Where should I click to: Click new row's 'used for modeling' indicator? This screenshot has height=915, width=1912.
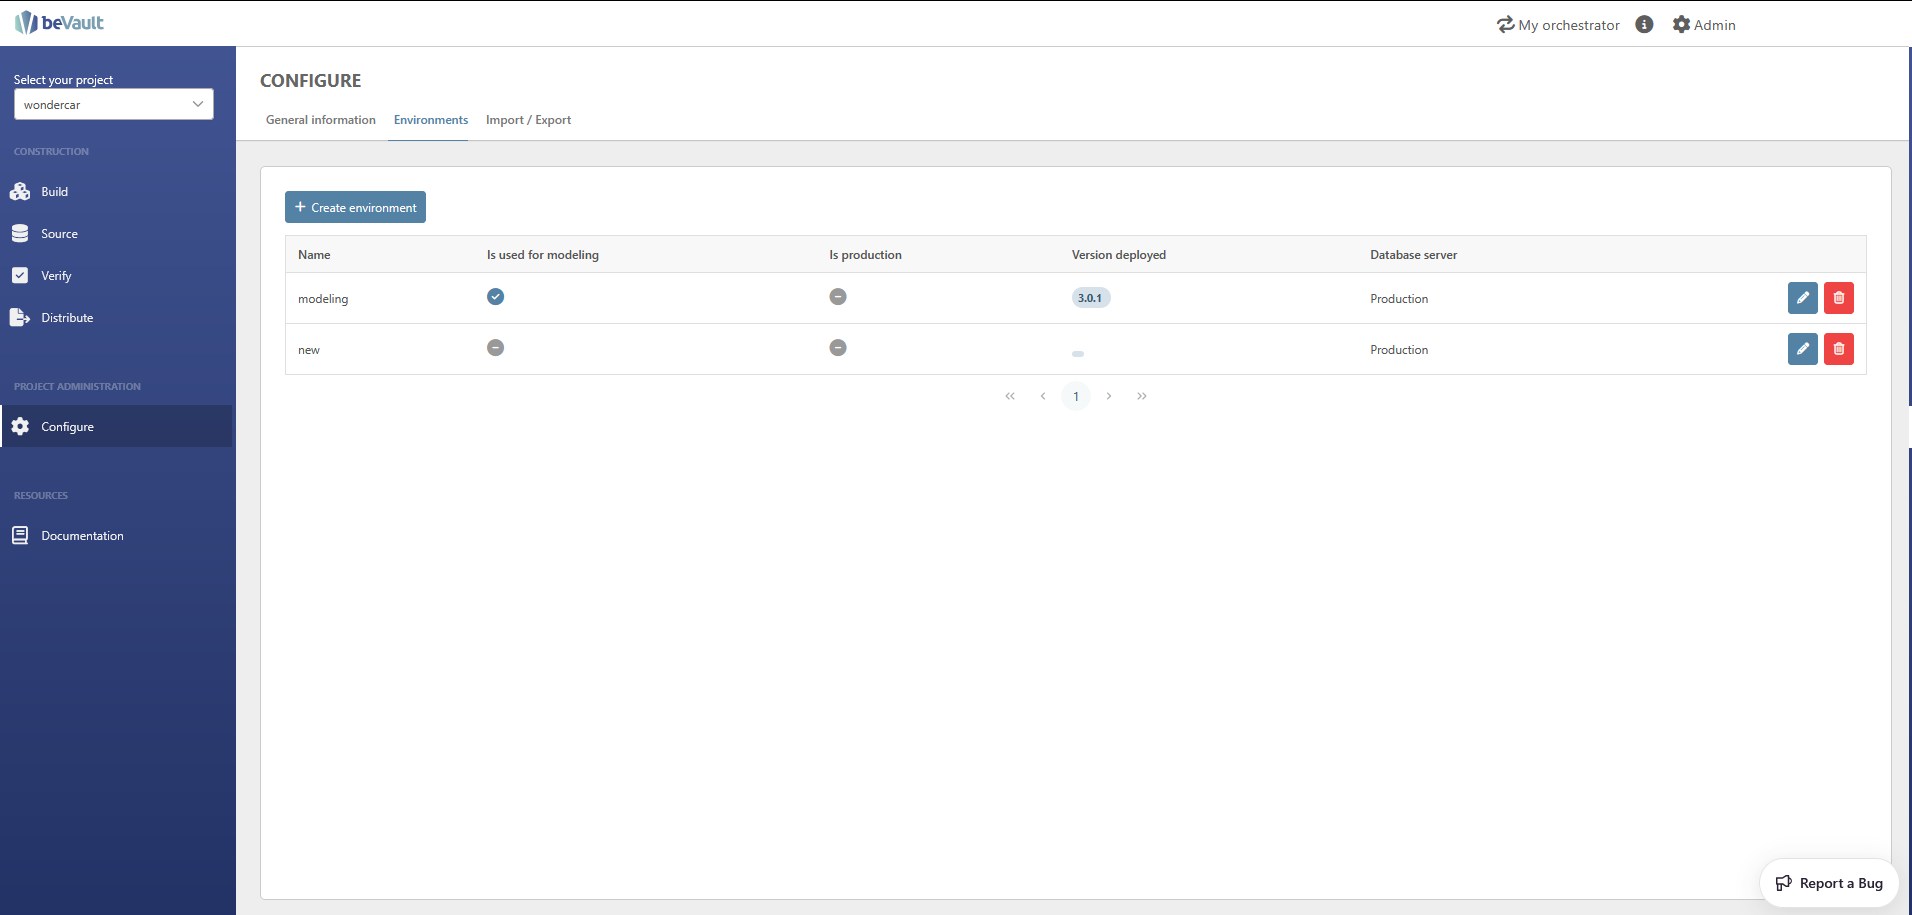(x=495, y=348)
